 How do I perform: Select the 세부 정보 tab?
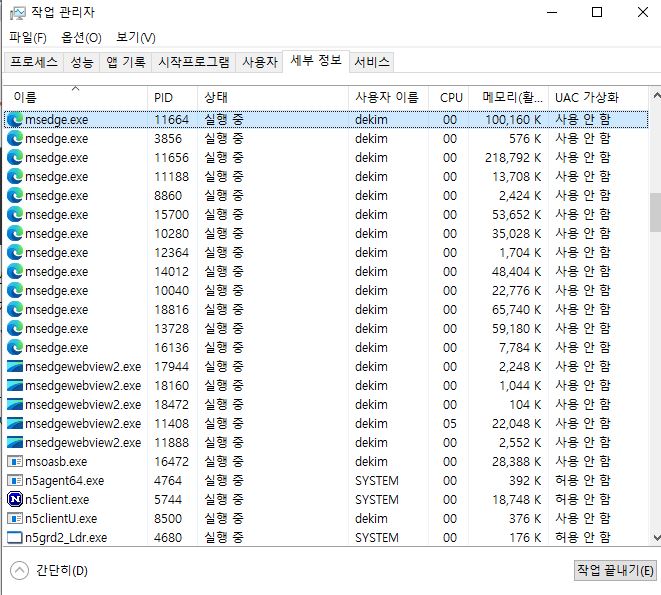point(316,61)
